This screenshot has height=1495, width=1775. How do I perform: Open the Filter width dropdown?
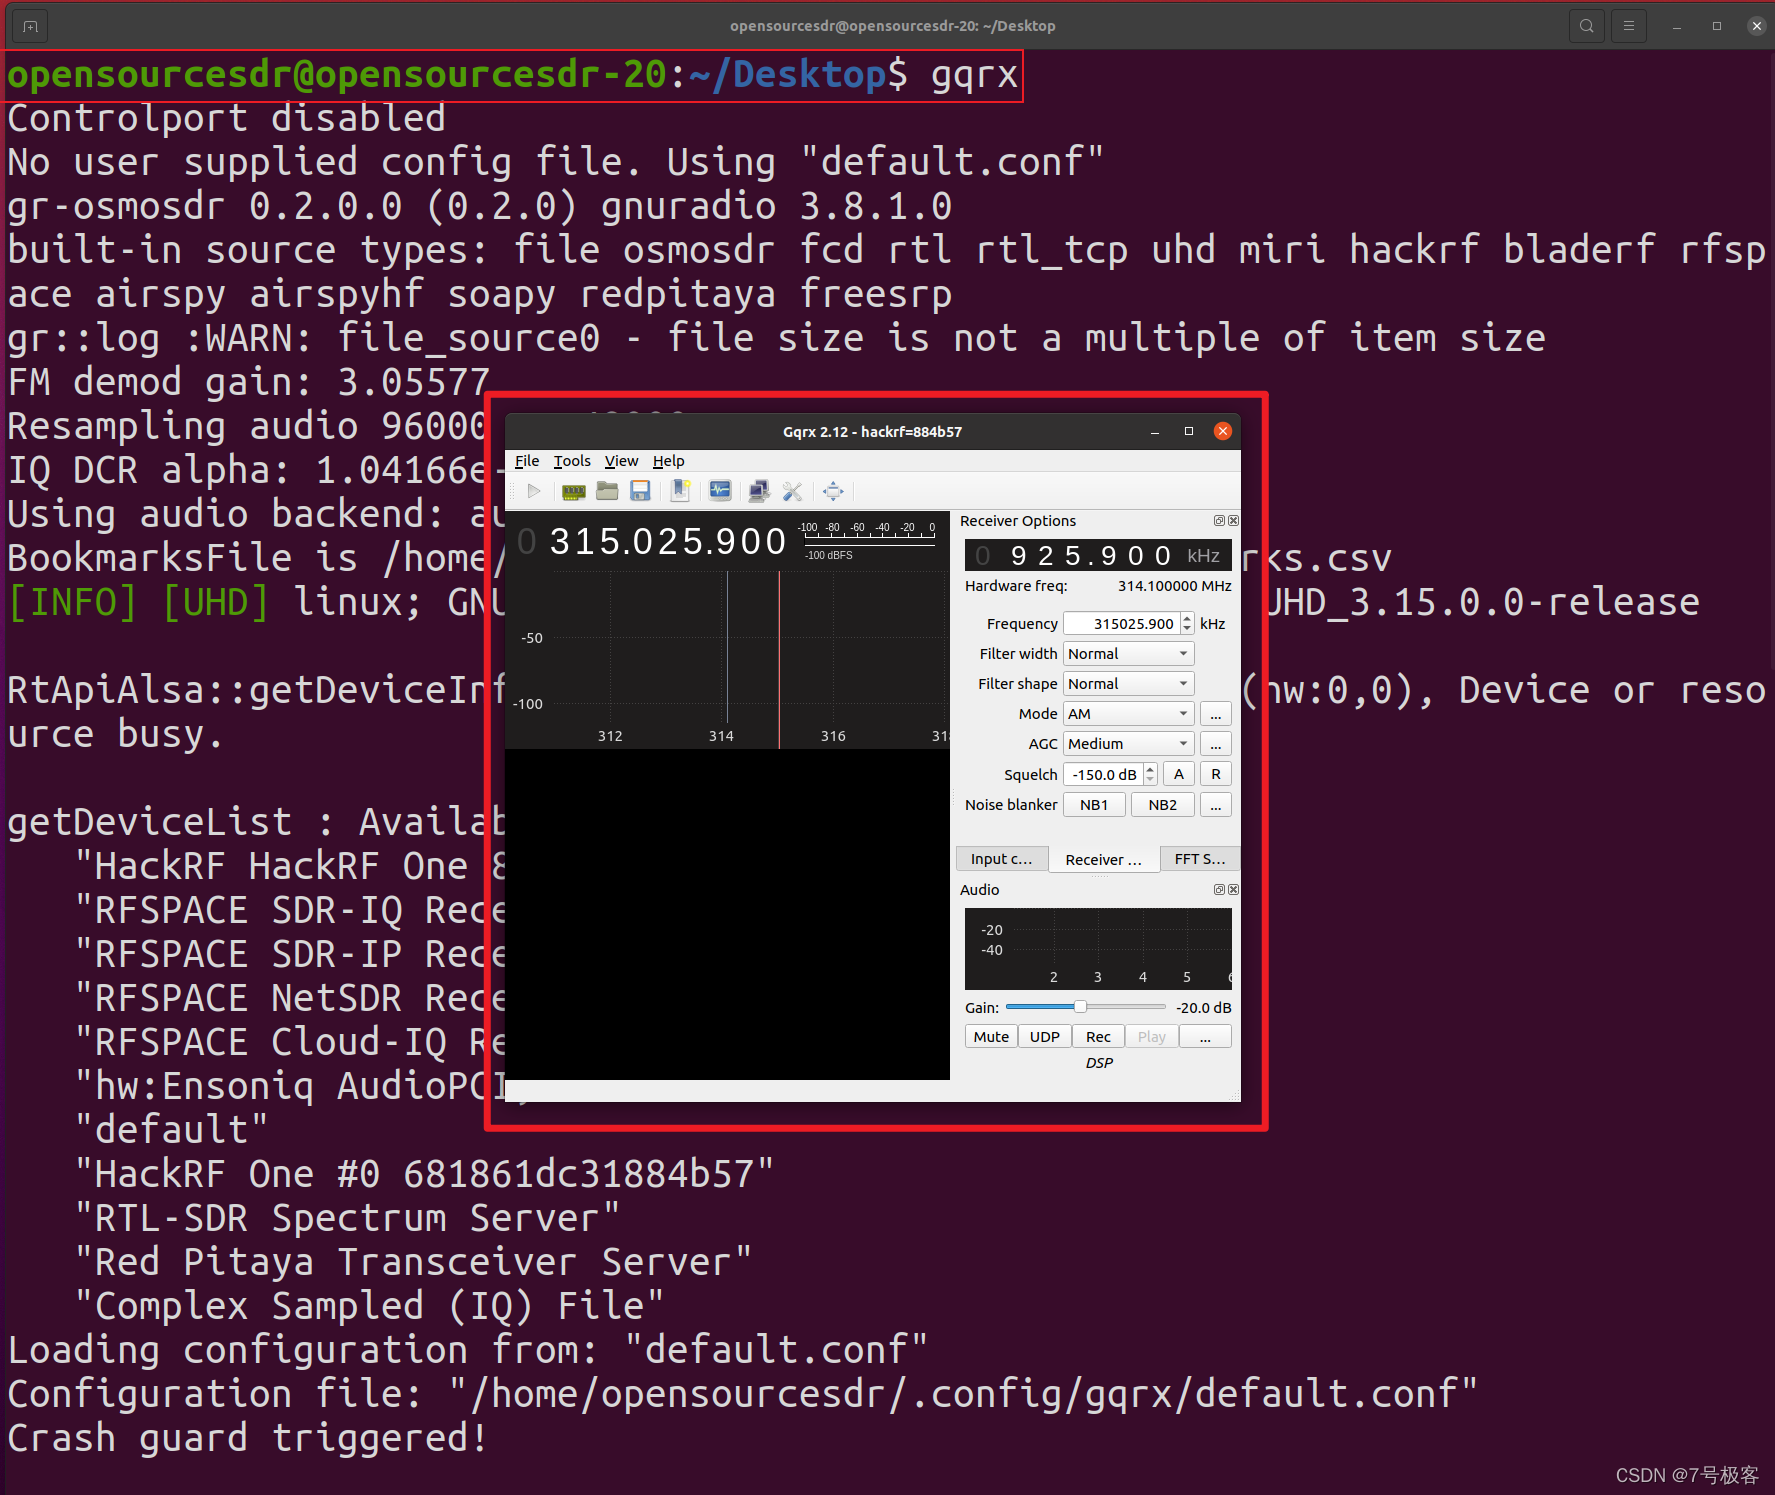click(x=1129, y=654)
